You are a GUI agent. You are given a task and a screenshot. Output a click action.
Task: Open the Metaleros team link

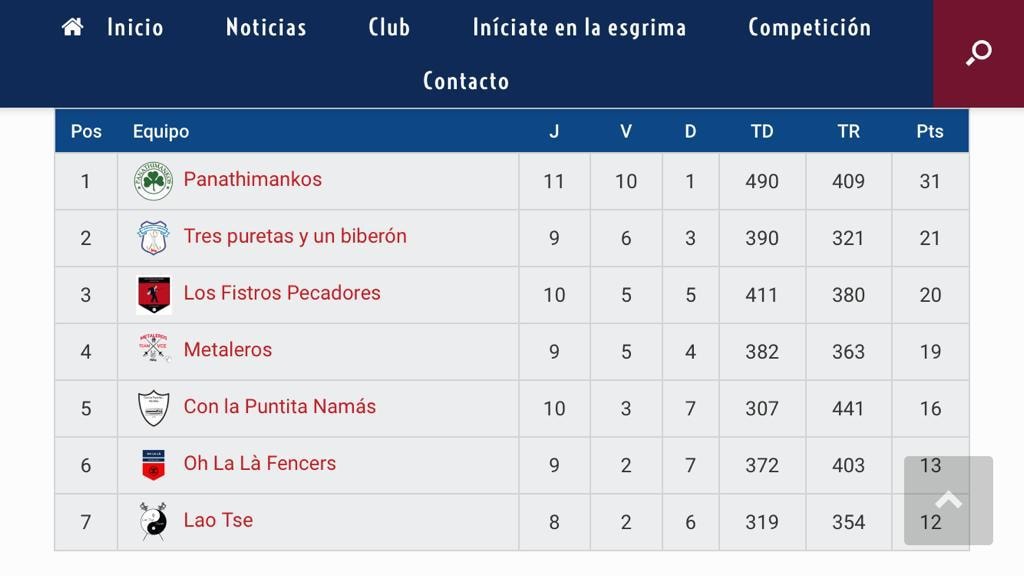(228, 350)
